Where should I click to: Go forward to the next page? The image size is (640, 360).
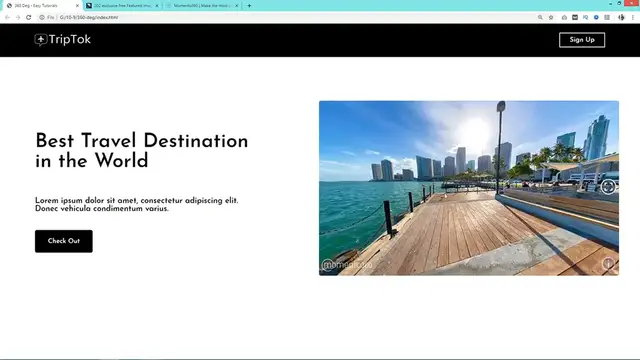pyautogui.click(x=18, y=17)
